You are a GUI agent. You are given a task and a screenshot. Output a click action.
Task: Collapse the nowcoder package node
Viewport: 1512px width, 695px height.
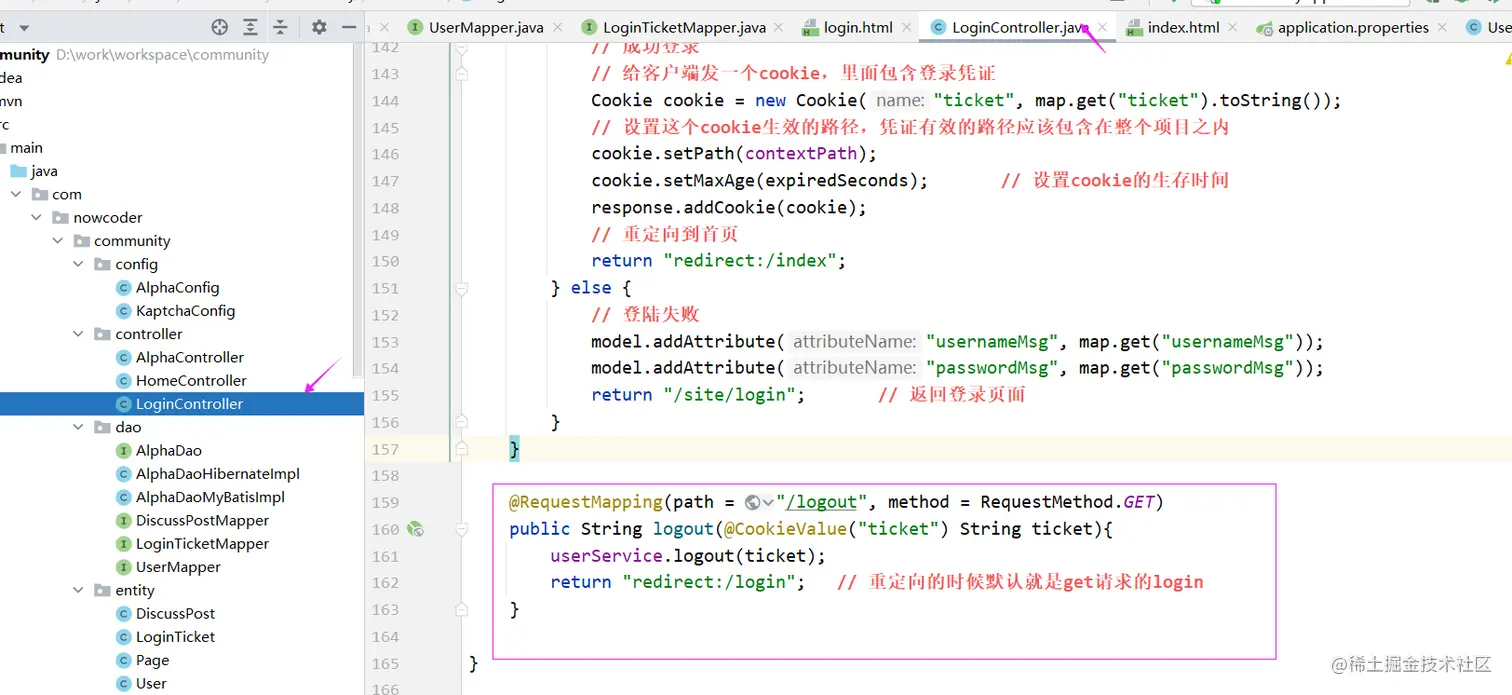[x=37, y=217]
